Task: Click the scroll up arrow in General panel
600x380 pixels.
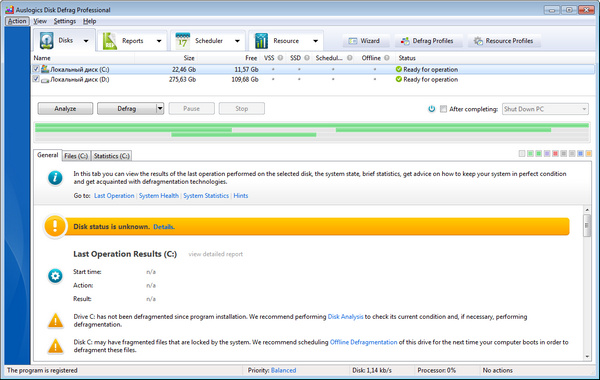Action: coord(587,210)
